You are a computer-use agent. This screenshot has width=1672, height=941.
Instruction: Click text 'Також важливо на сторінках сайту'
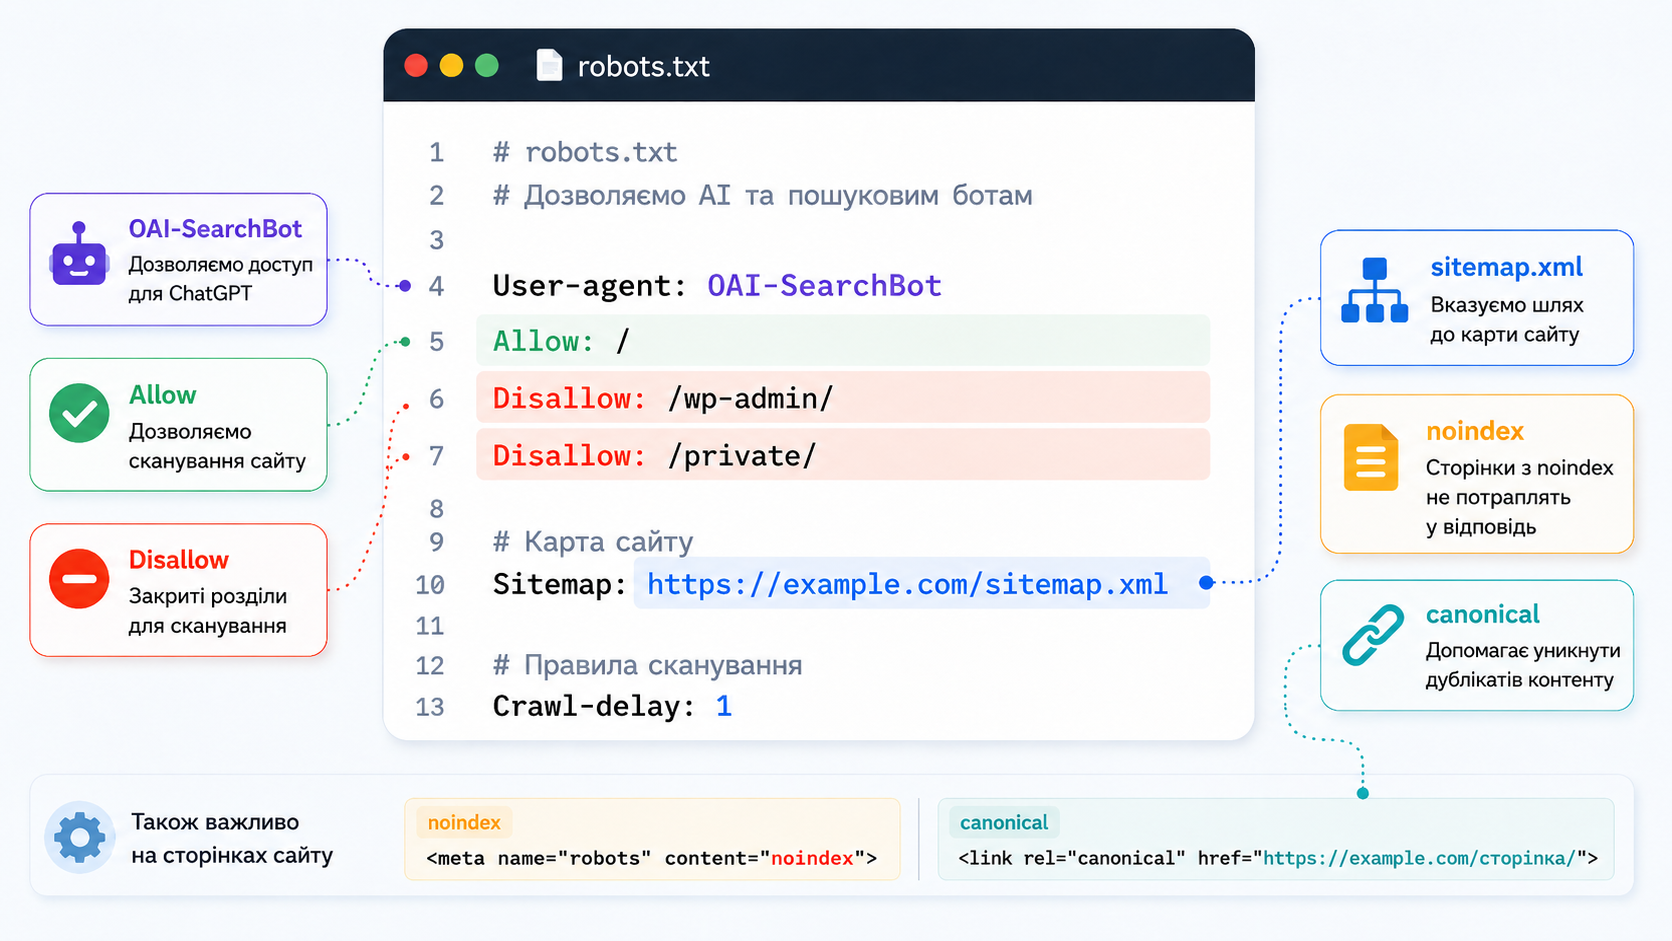(232, 838)
